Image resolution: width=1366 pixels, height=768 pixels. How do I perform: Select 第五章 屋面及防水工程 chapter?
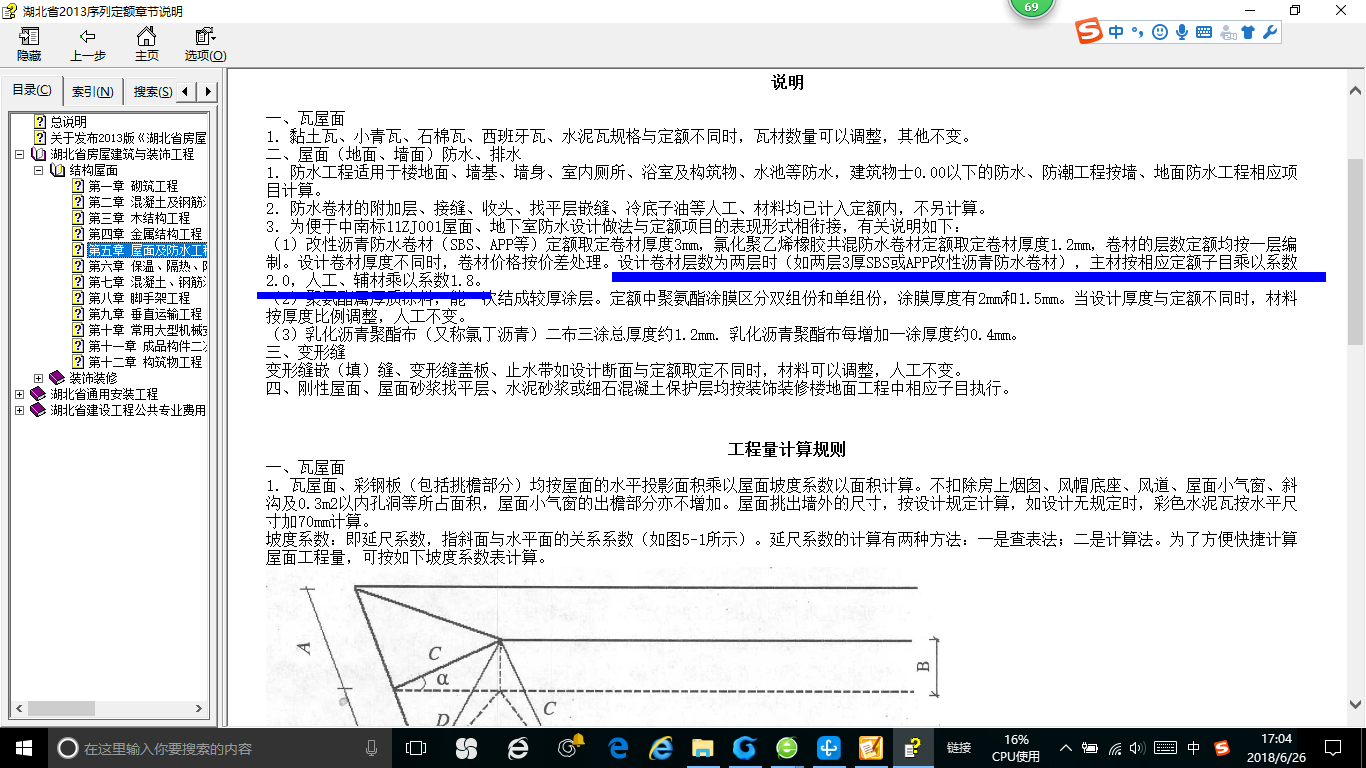pos(147,250)
